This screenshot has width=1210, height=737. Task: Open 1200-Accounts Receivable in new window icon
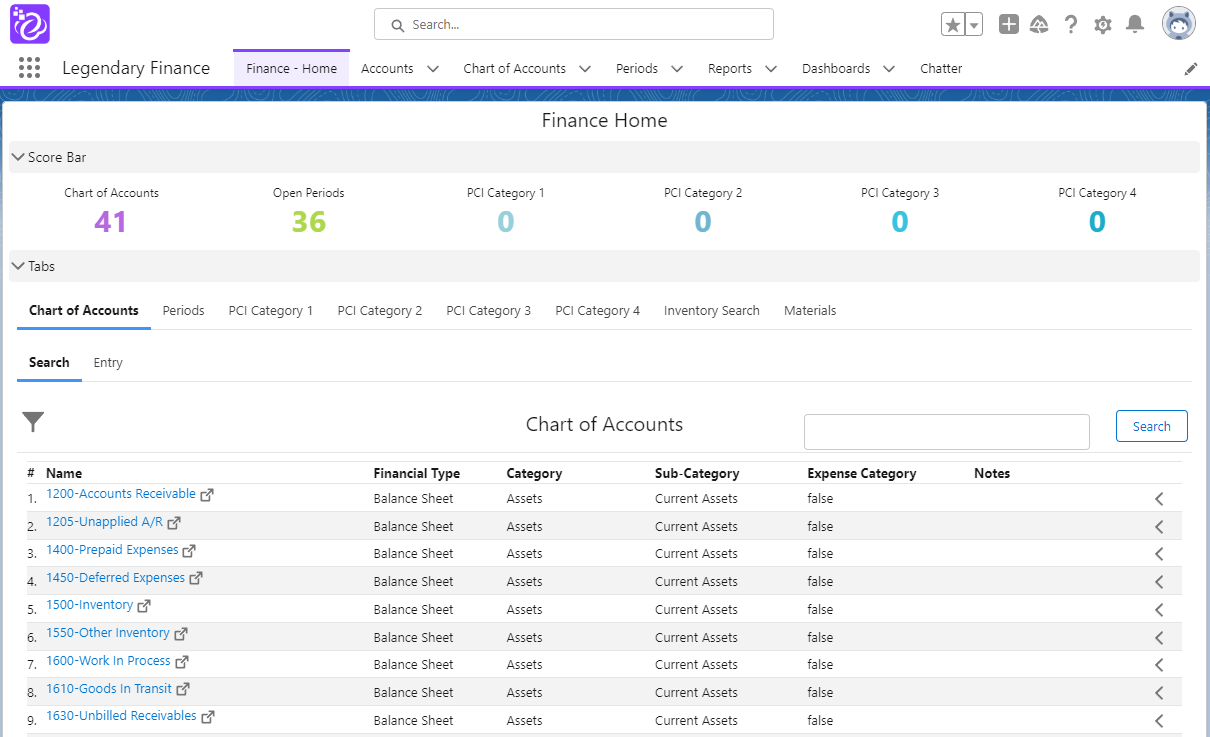(x=207, y=495)
